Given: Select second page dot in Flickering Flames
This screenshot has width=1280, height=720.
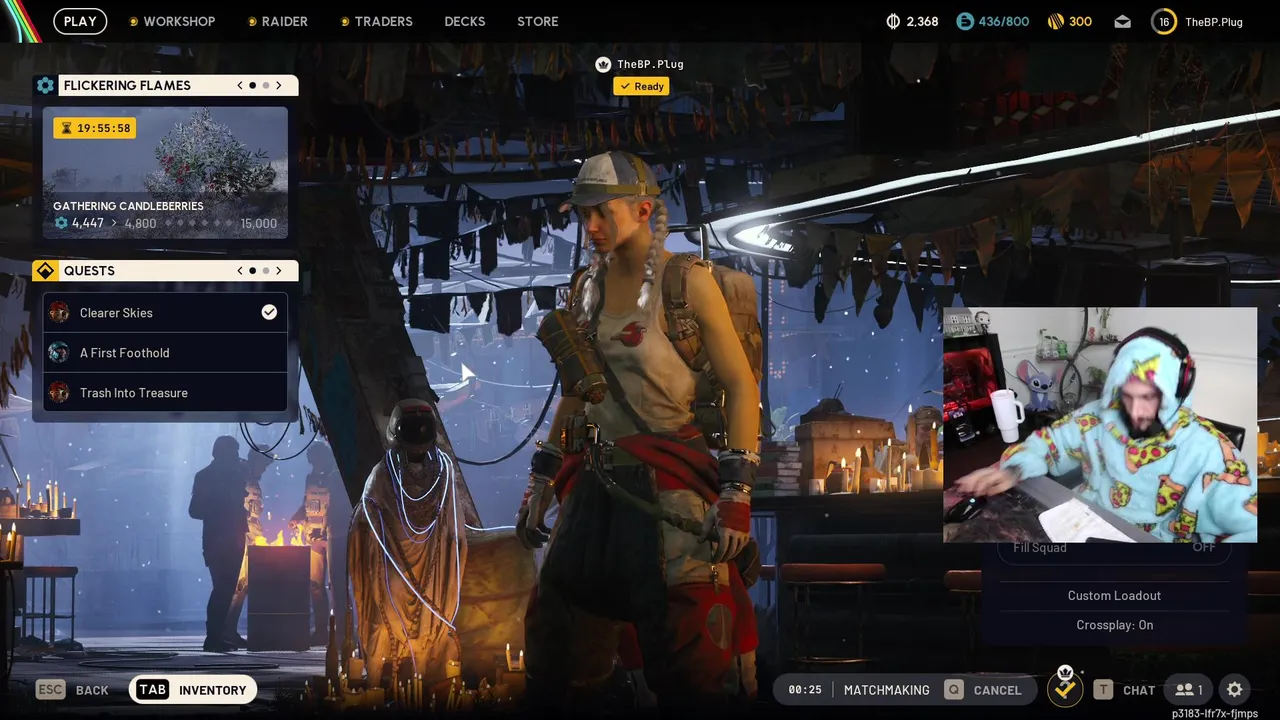Looking at the screenshot, I should tap(266, 85).
